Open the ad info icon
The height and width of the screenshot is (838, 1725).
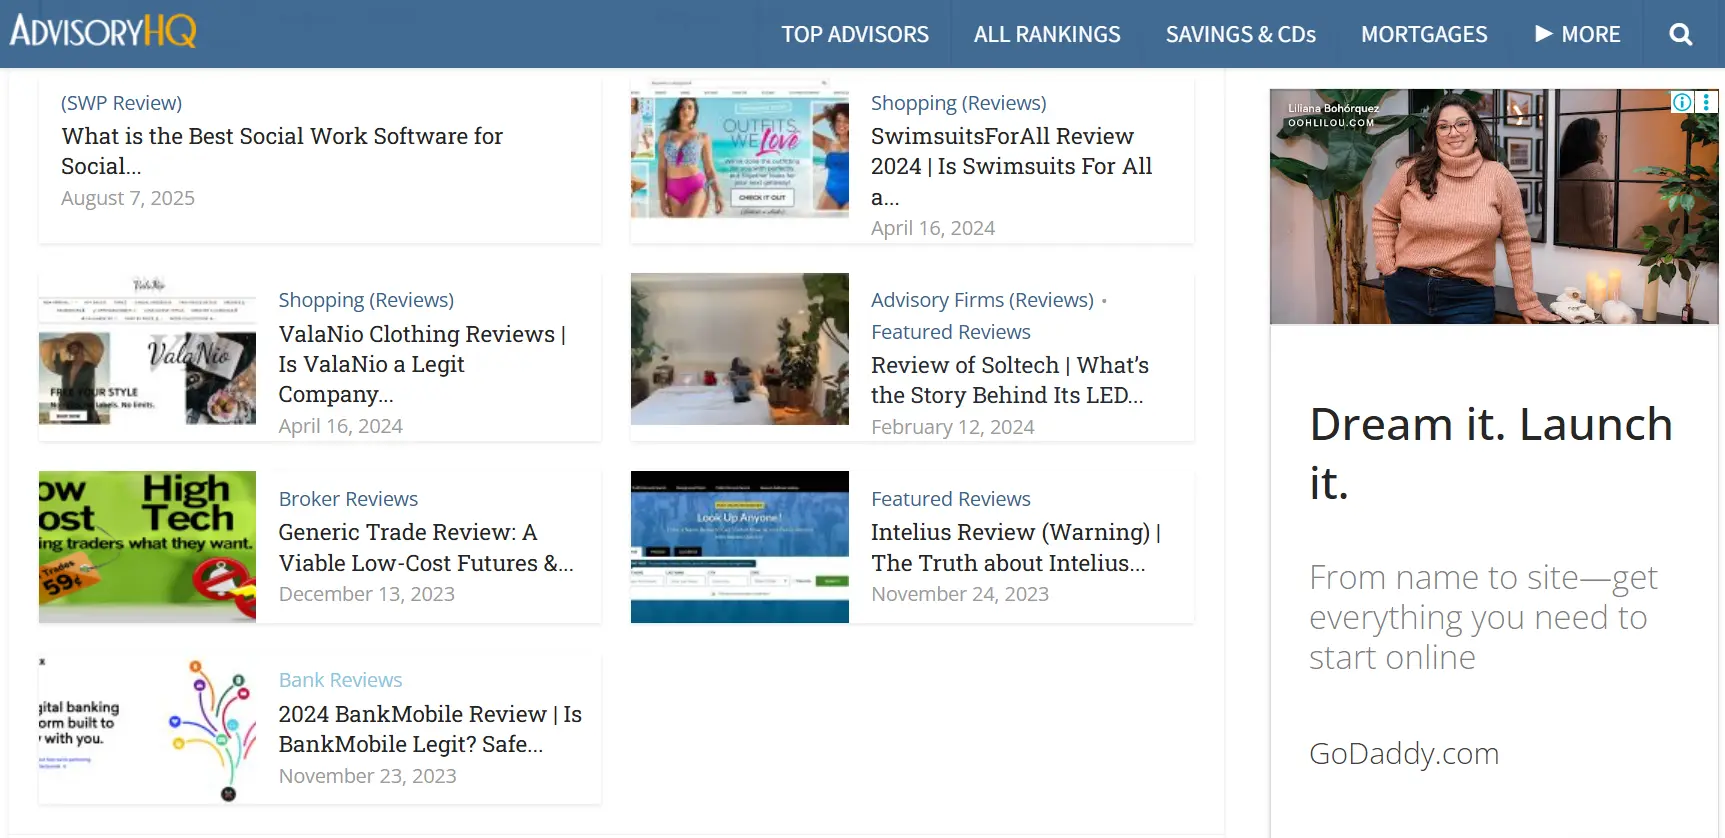click(x=1682, y=102)
